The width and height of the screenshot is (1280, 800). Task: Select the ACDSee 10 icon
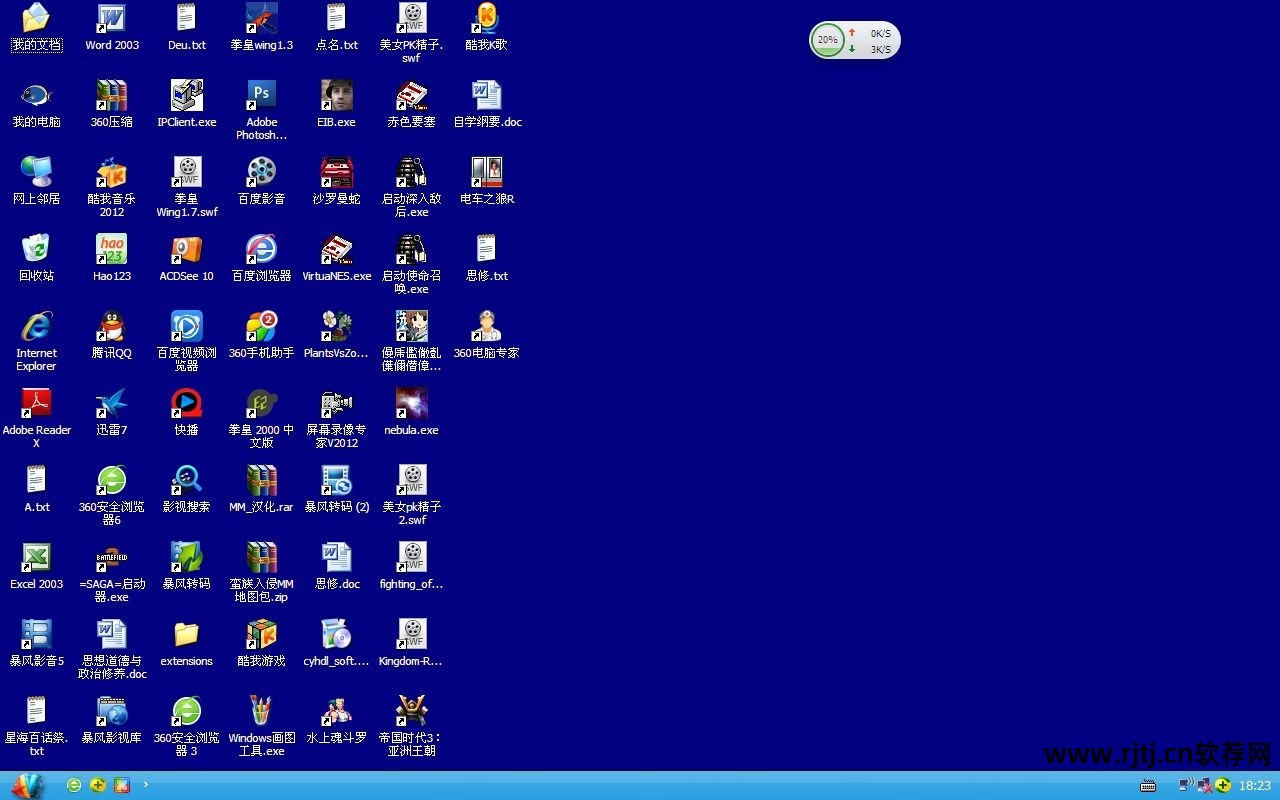tap(186, 250)
